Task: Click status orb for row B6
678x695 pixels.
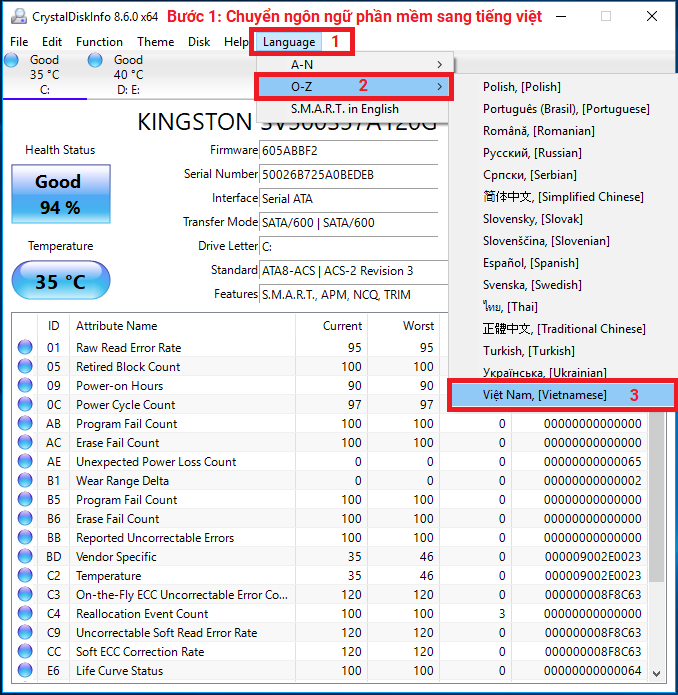Action: 25,519
